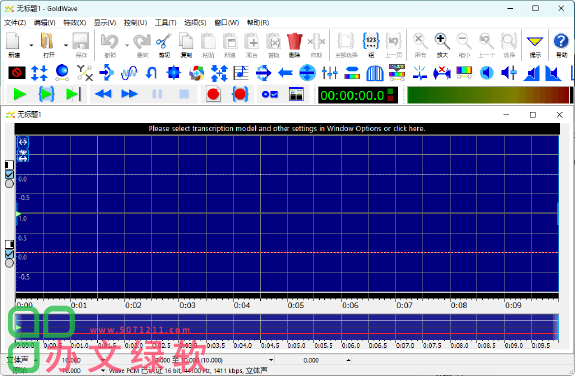
Task: Expand the 0.000 position arrow in status bar
Action: 348,360
